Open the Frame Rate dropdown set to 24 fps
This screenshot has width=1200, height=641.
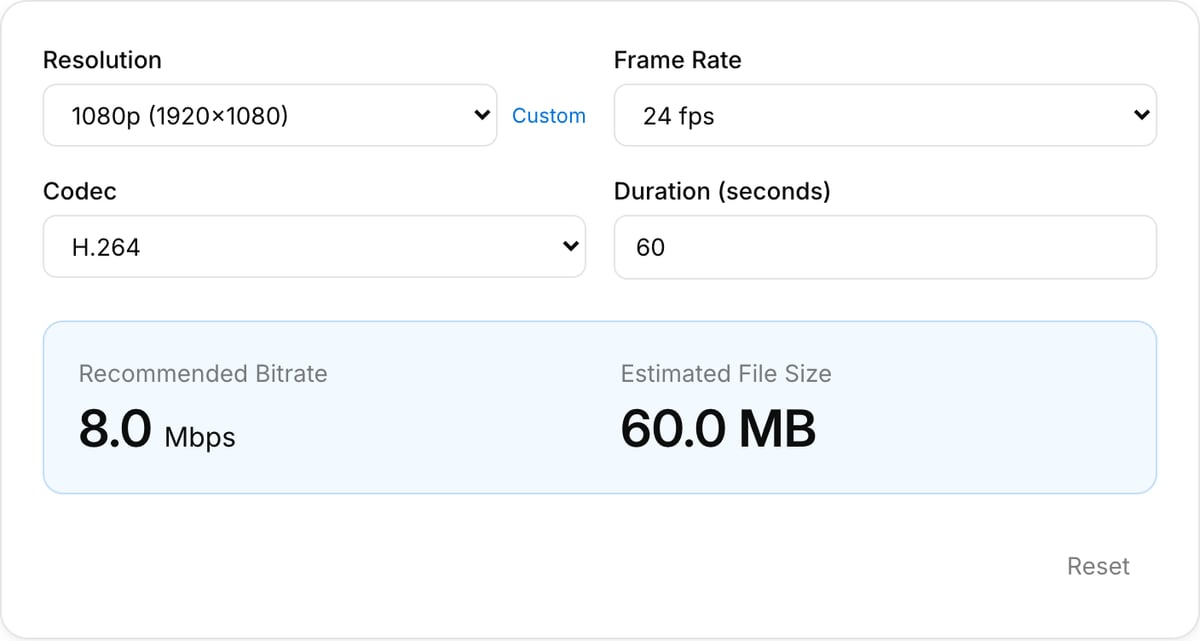(x=885, y=115)
